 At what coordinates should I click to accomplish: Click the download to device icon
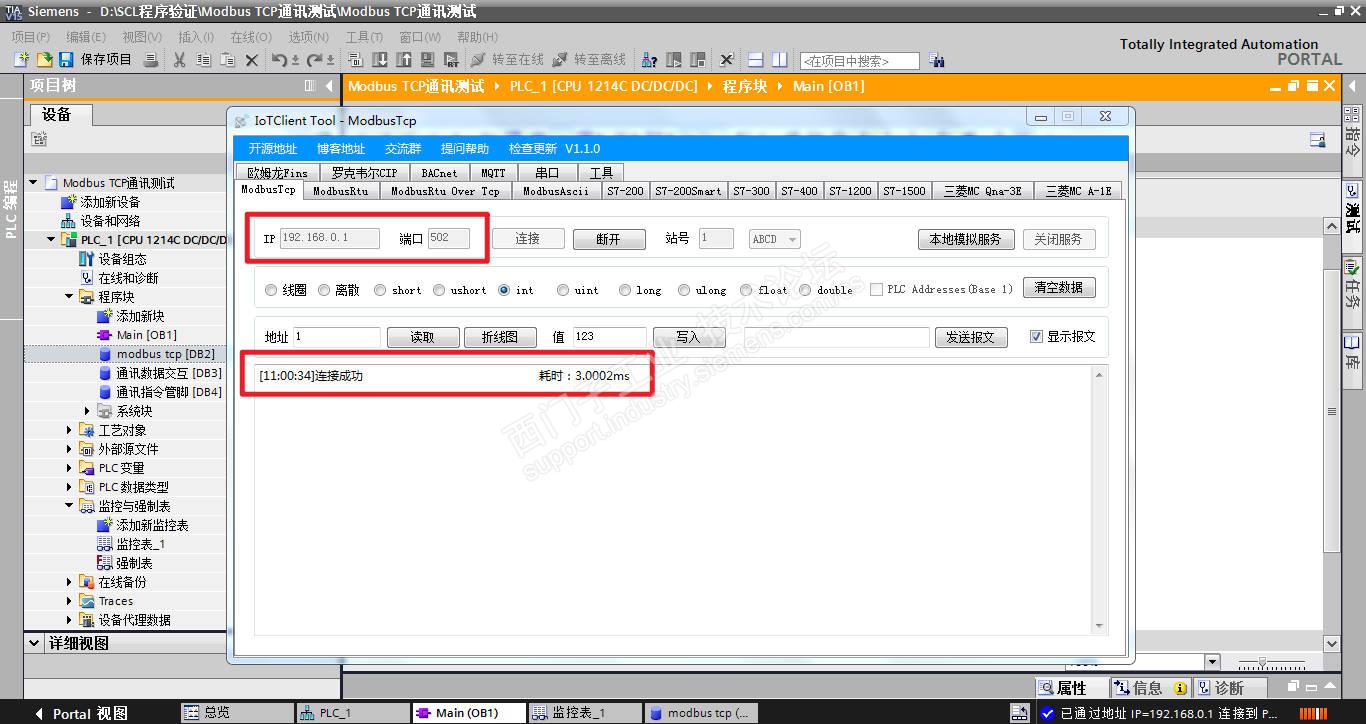click(x=381, y=60)
